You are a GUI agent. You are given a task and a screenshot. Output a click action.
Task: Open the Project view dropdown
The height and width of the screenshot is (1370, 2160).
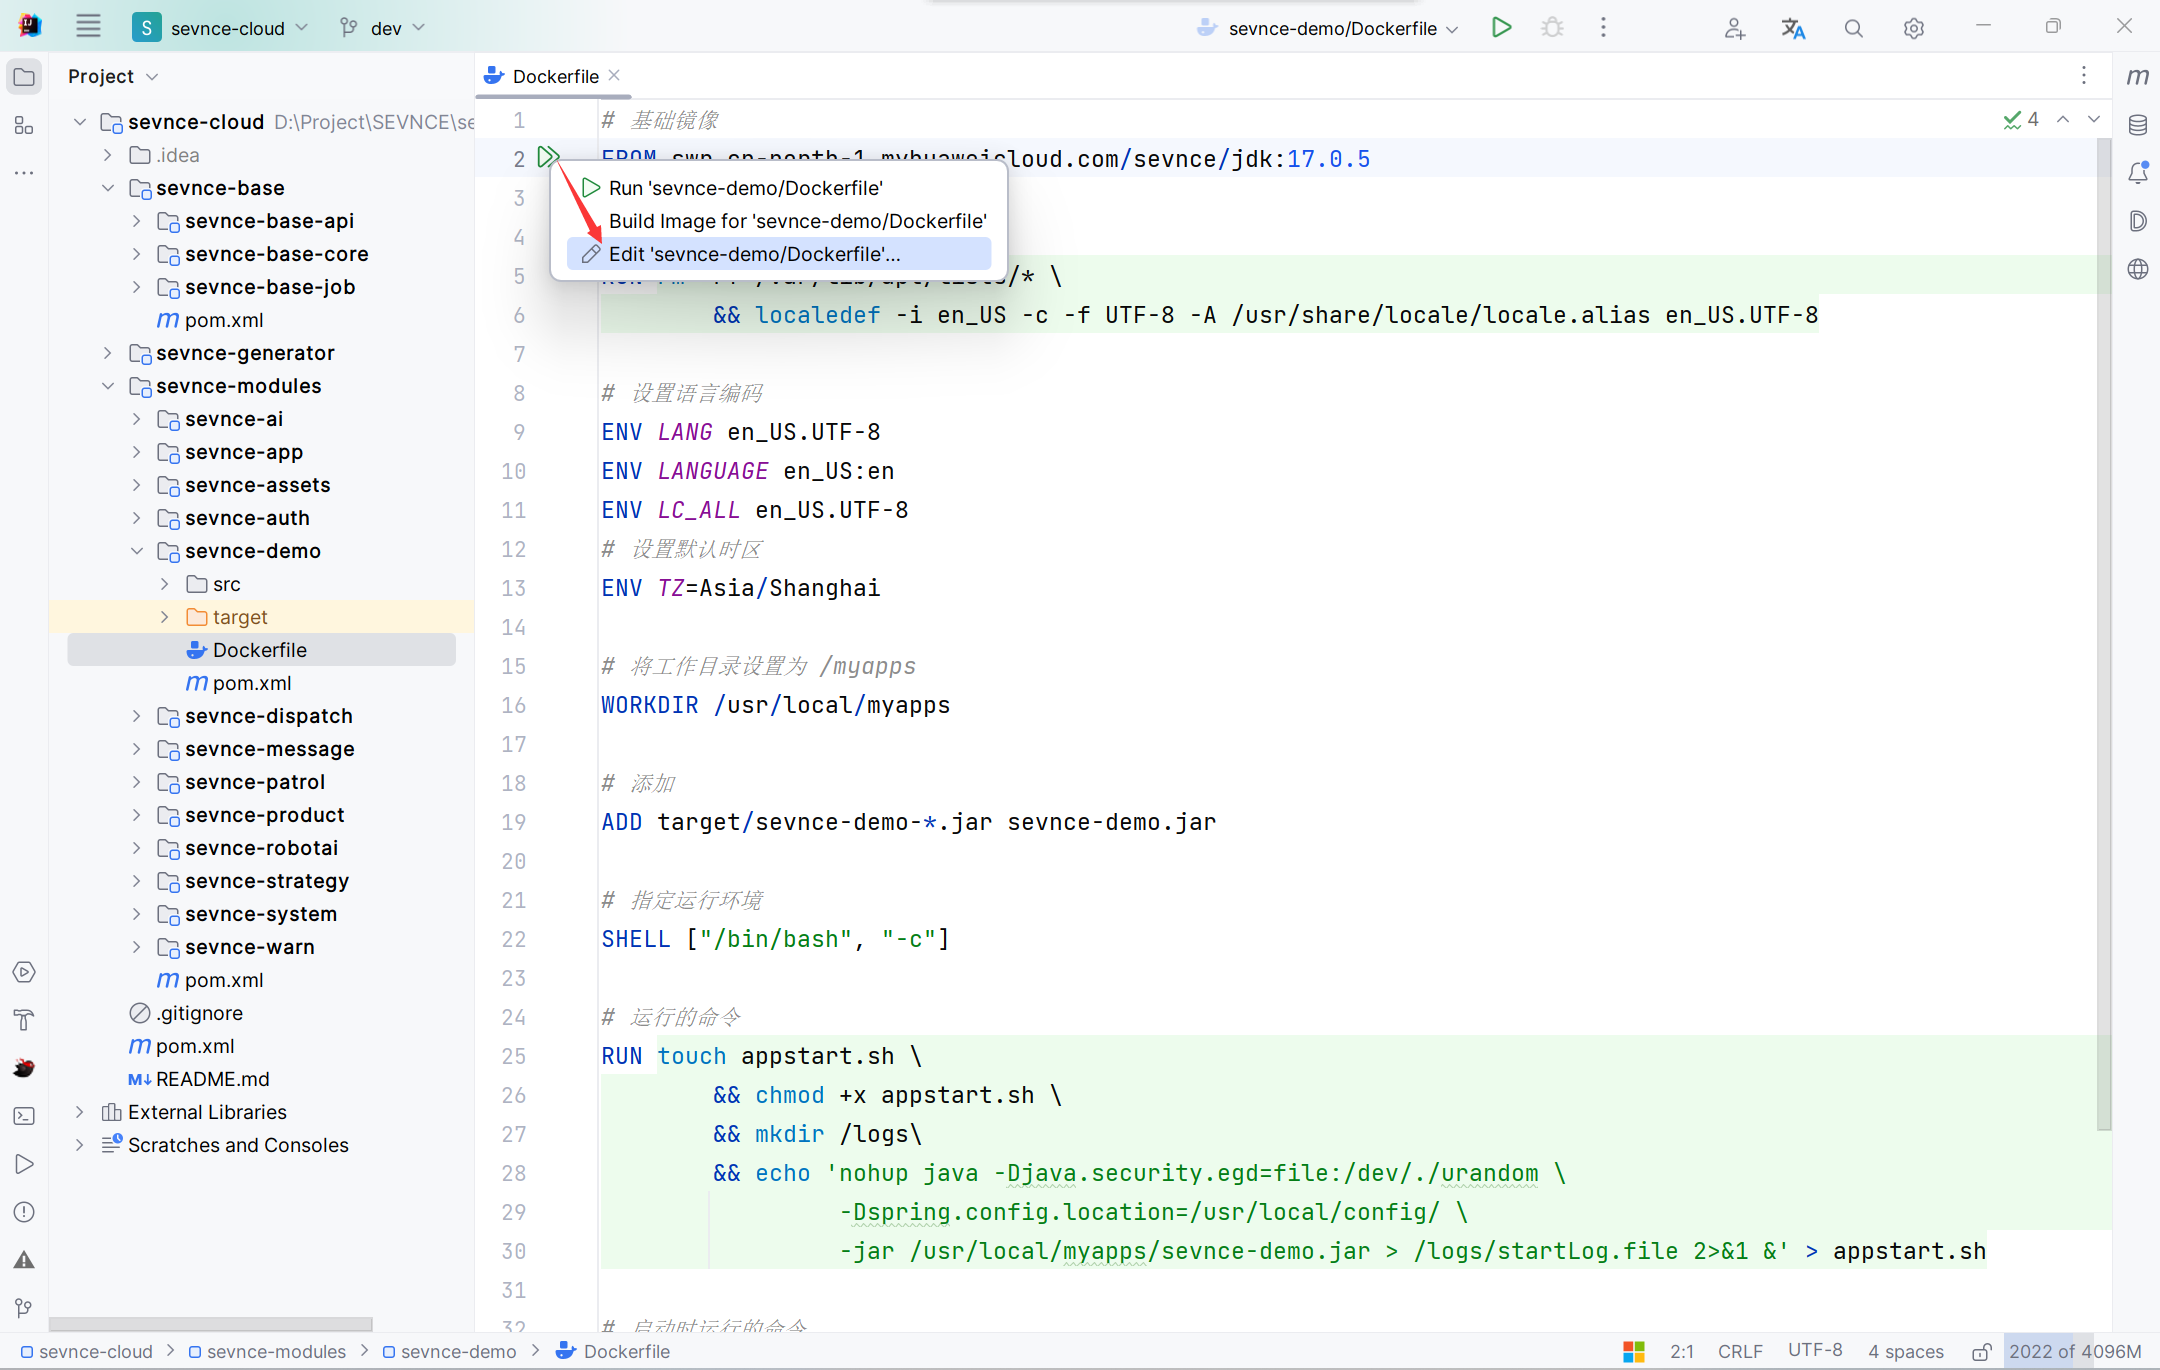pyautogui.click(x=113, y=76)
